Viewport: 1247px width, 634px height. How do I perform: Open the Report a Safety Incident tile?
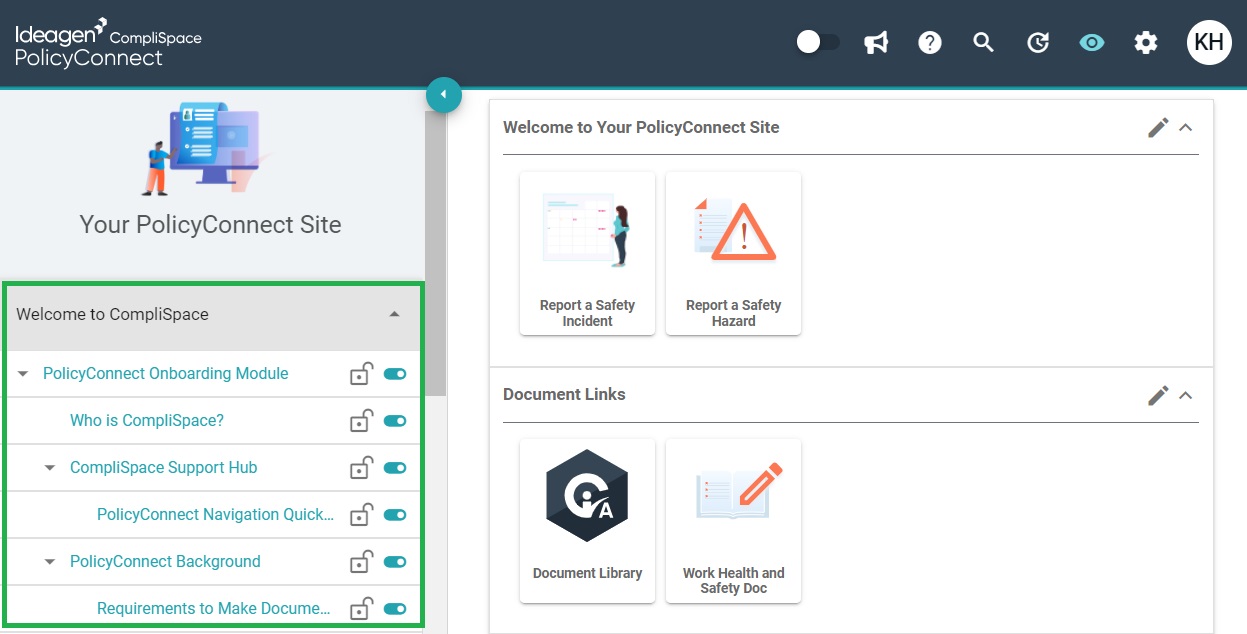588,254
